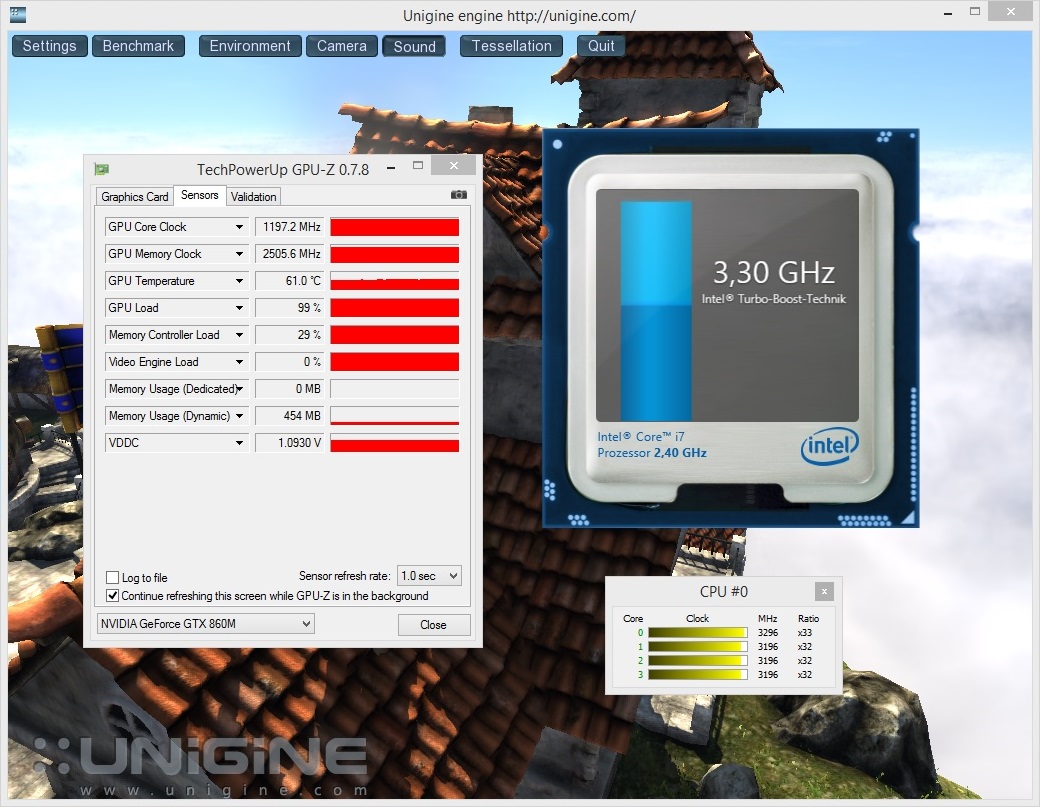Click the 3,30 GHz turbo frequency text
Image resolution: width=1040 pixels, height=807 pixels.
click(773, 273)
